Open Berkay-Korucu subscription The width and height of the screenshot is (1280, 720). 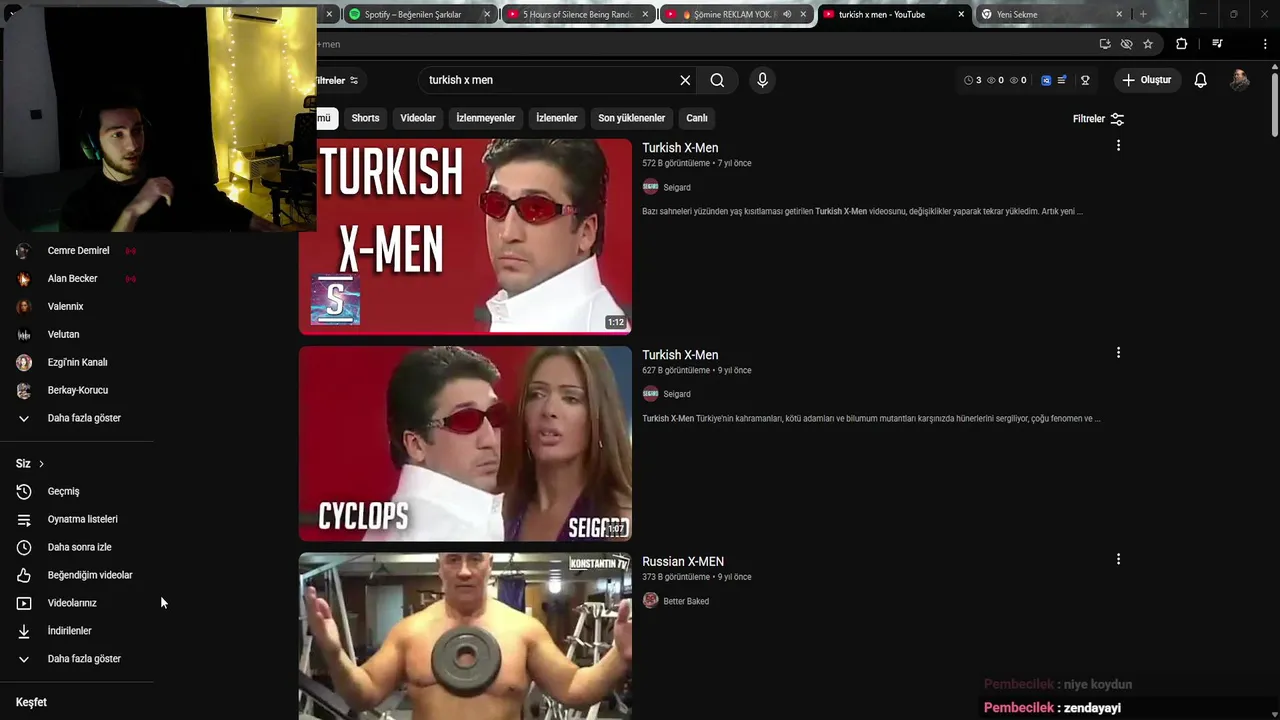click(77, 391)
